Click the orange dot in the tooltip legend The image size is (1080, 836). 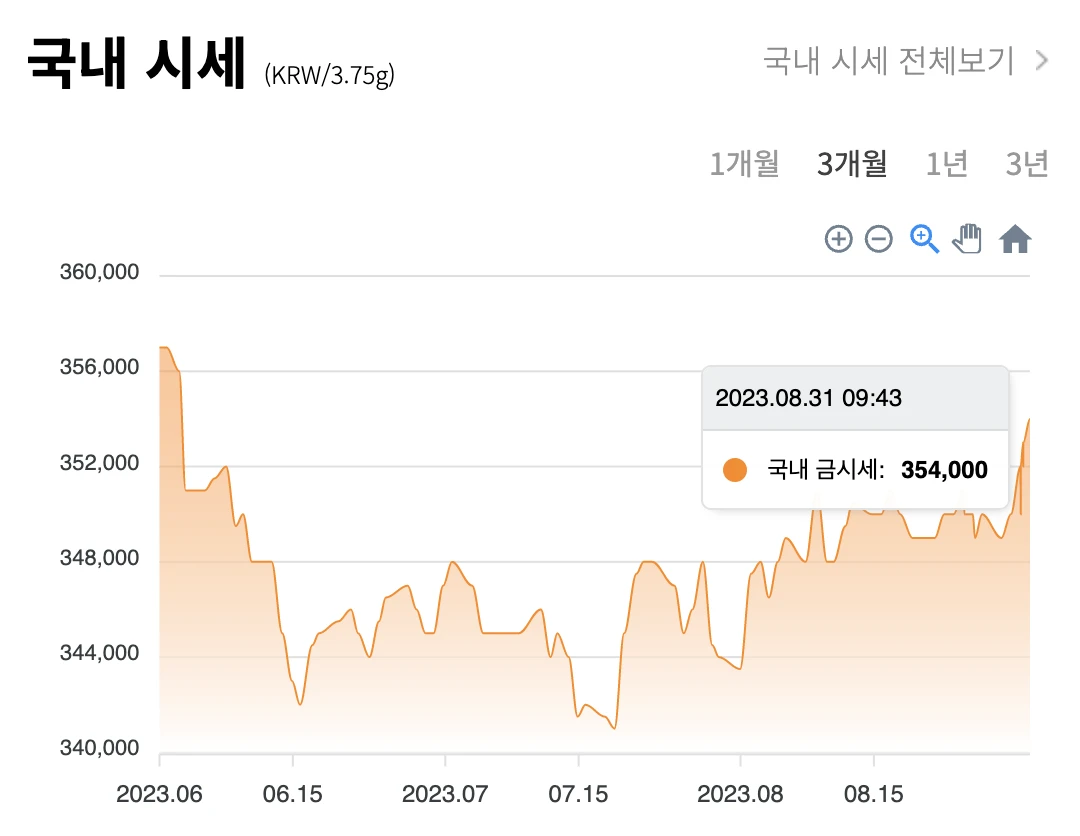click(x=733, y=468)
